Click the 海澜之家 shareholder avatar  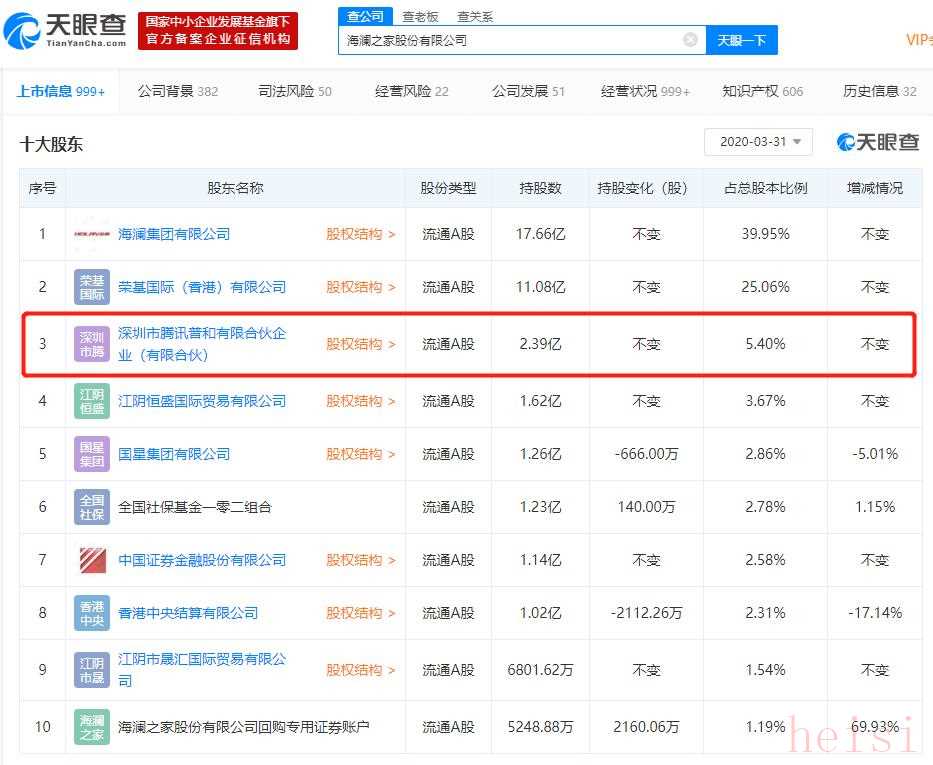coord(92,727)
